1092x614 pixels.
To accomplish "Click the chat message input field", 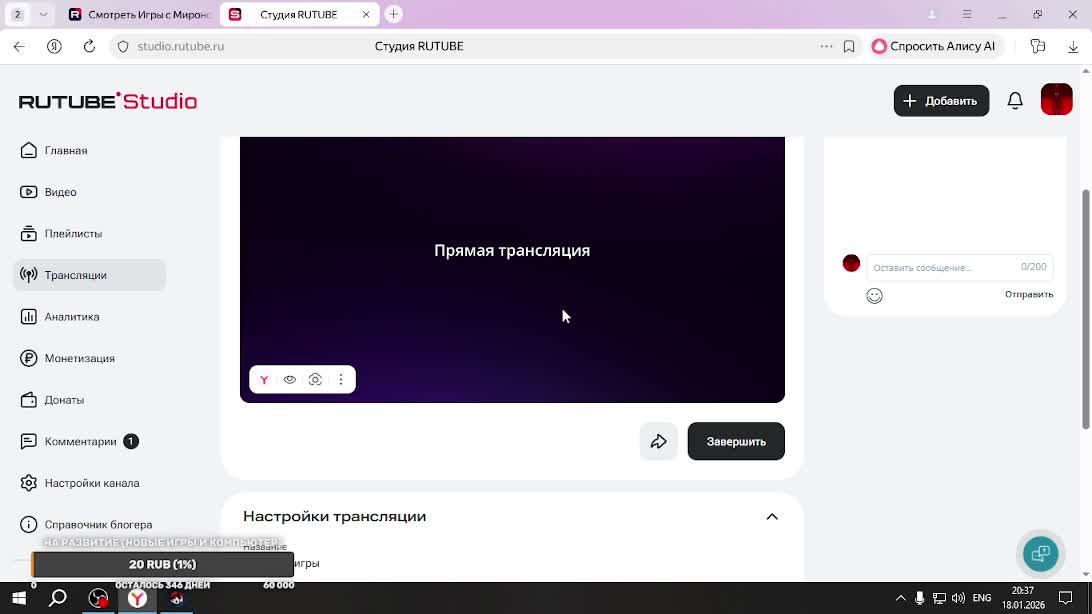I will 960,267.
